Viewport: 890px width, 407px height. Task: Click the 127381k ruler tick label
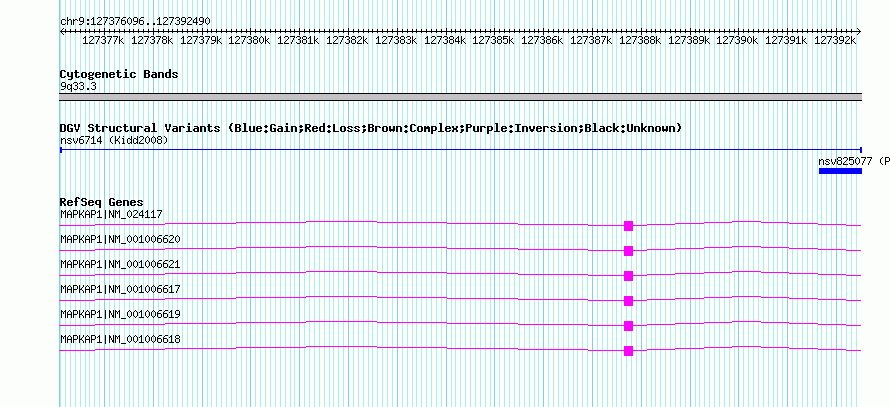[x=299, y=40]
